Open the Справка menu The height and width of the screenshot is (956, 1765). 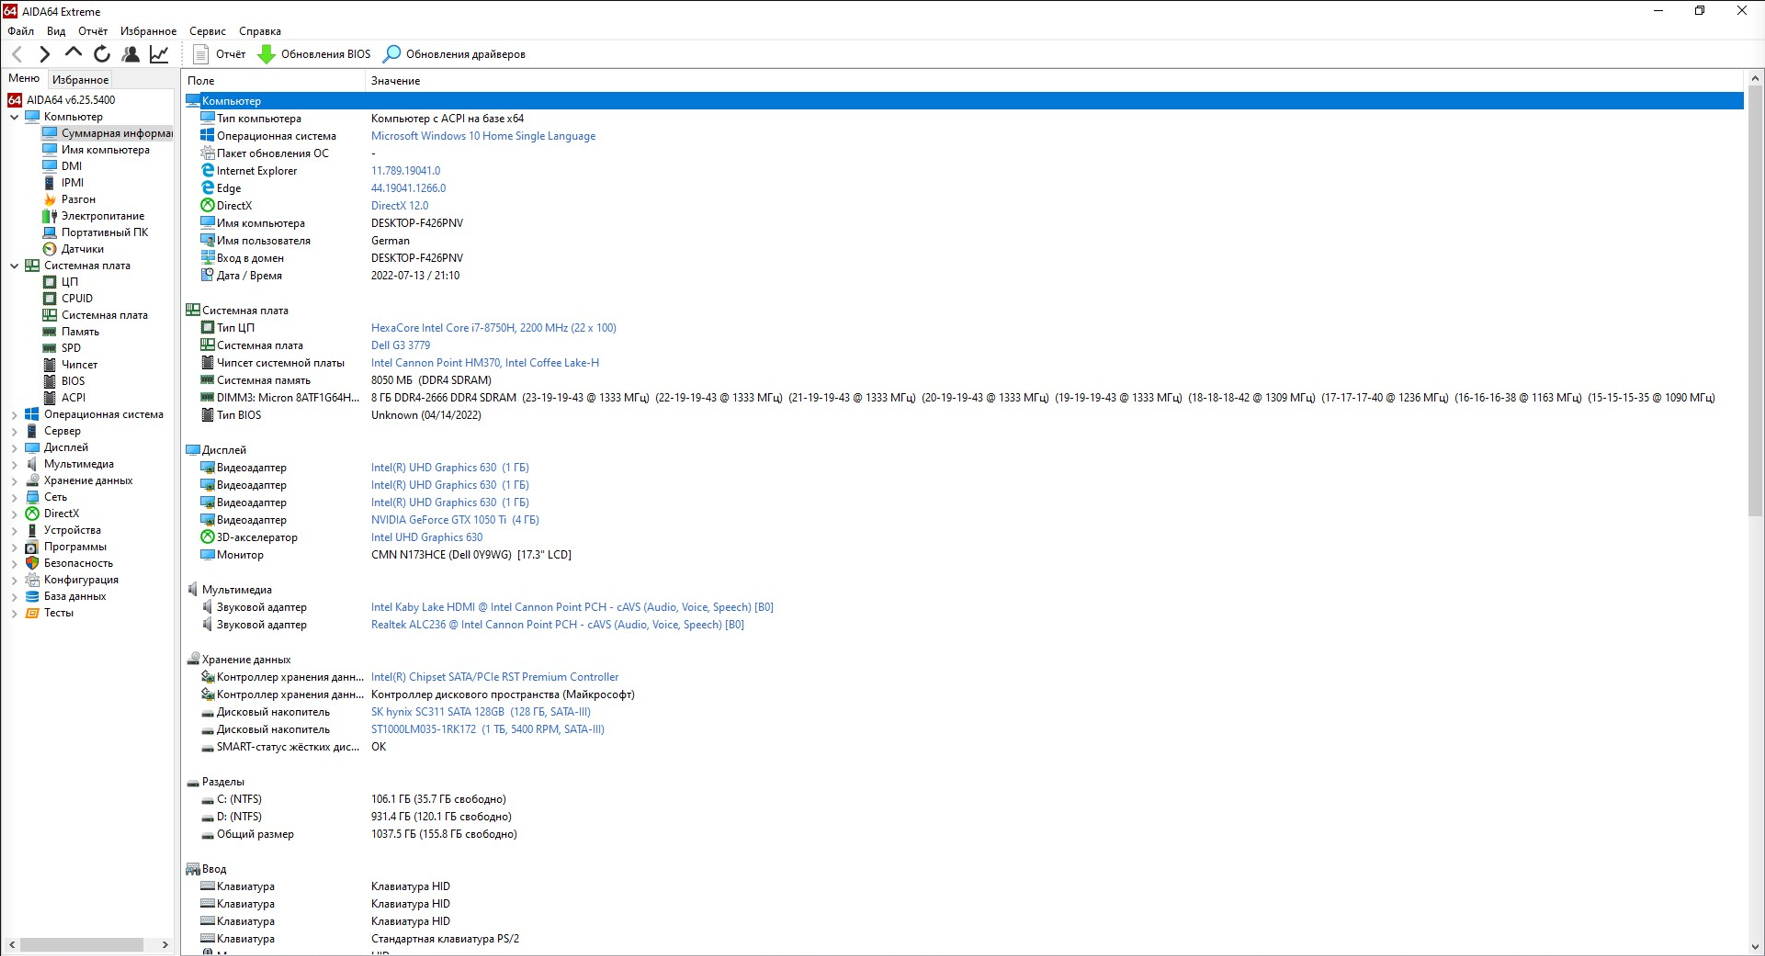click(x=260, y=31)
